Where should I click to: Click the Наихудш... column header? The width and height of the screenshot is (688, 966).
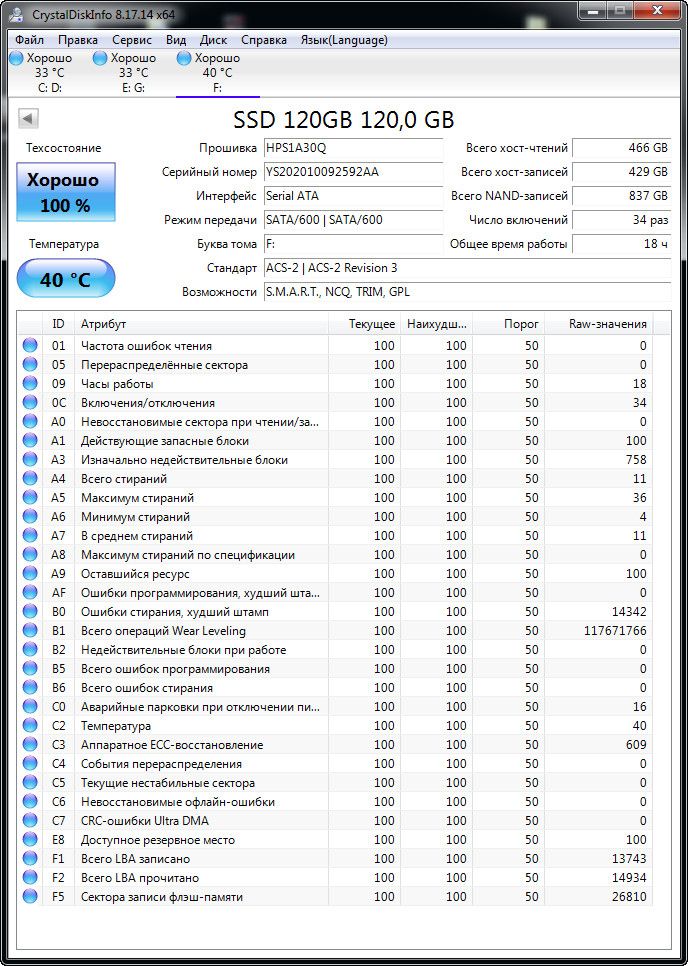[436, 324]
